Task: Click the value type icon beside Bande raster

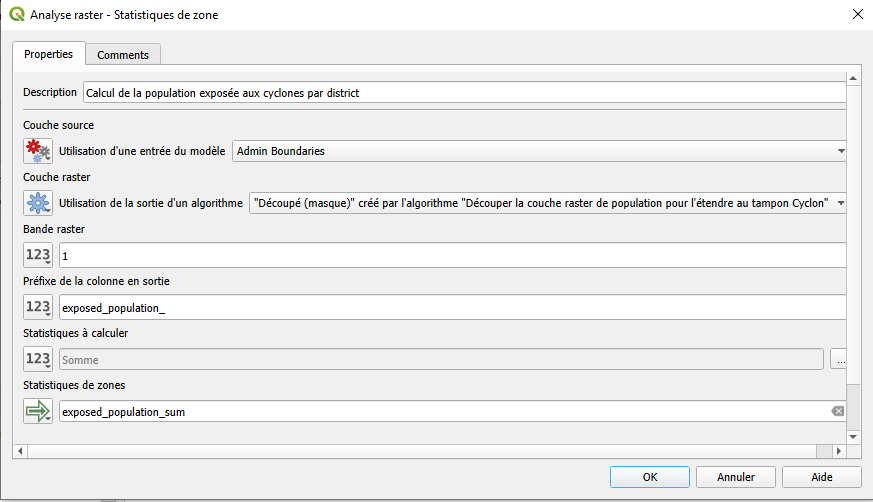Action: [x=38, y=256]
